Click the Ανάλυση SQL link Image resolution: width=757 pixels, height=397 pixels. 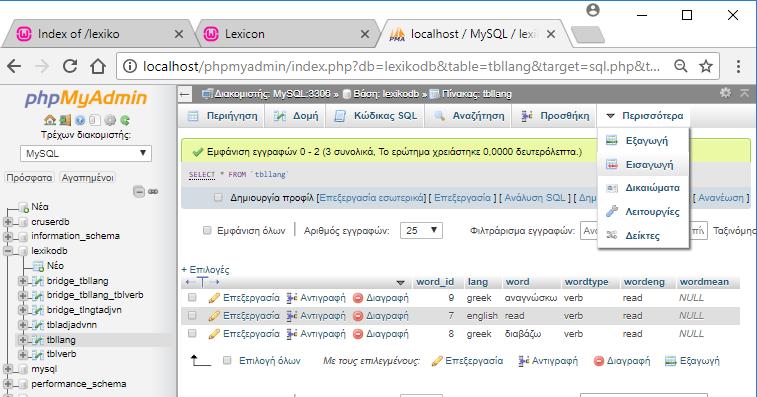(x=534, y=198)
